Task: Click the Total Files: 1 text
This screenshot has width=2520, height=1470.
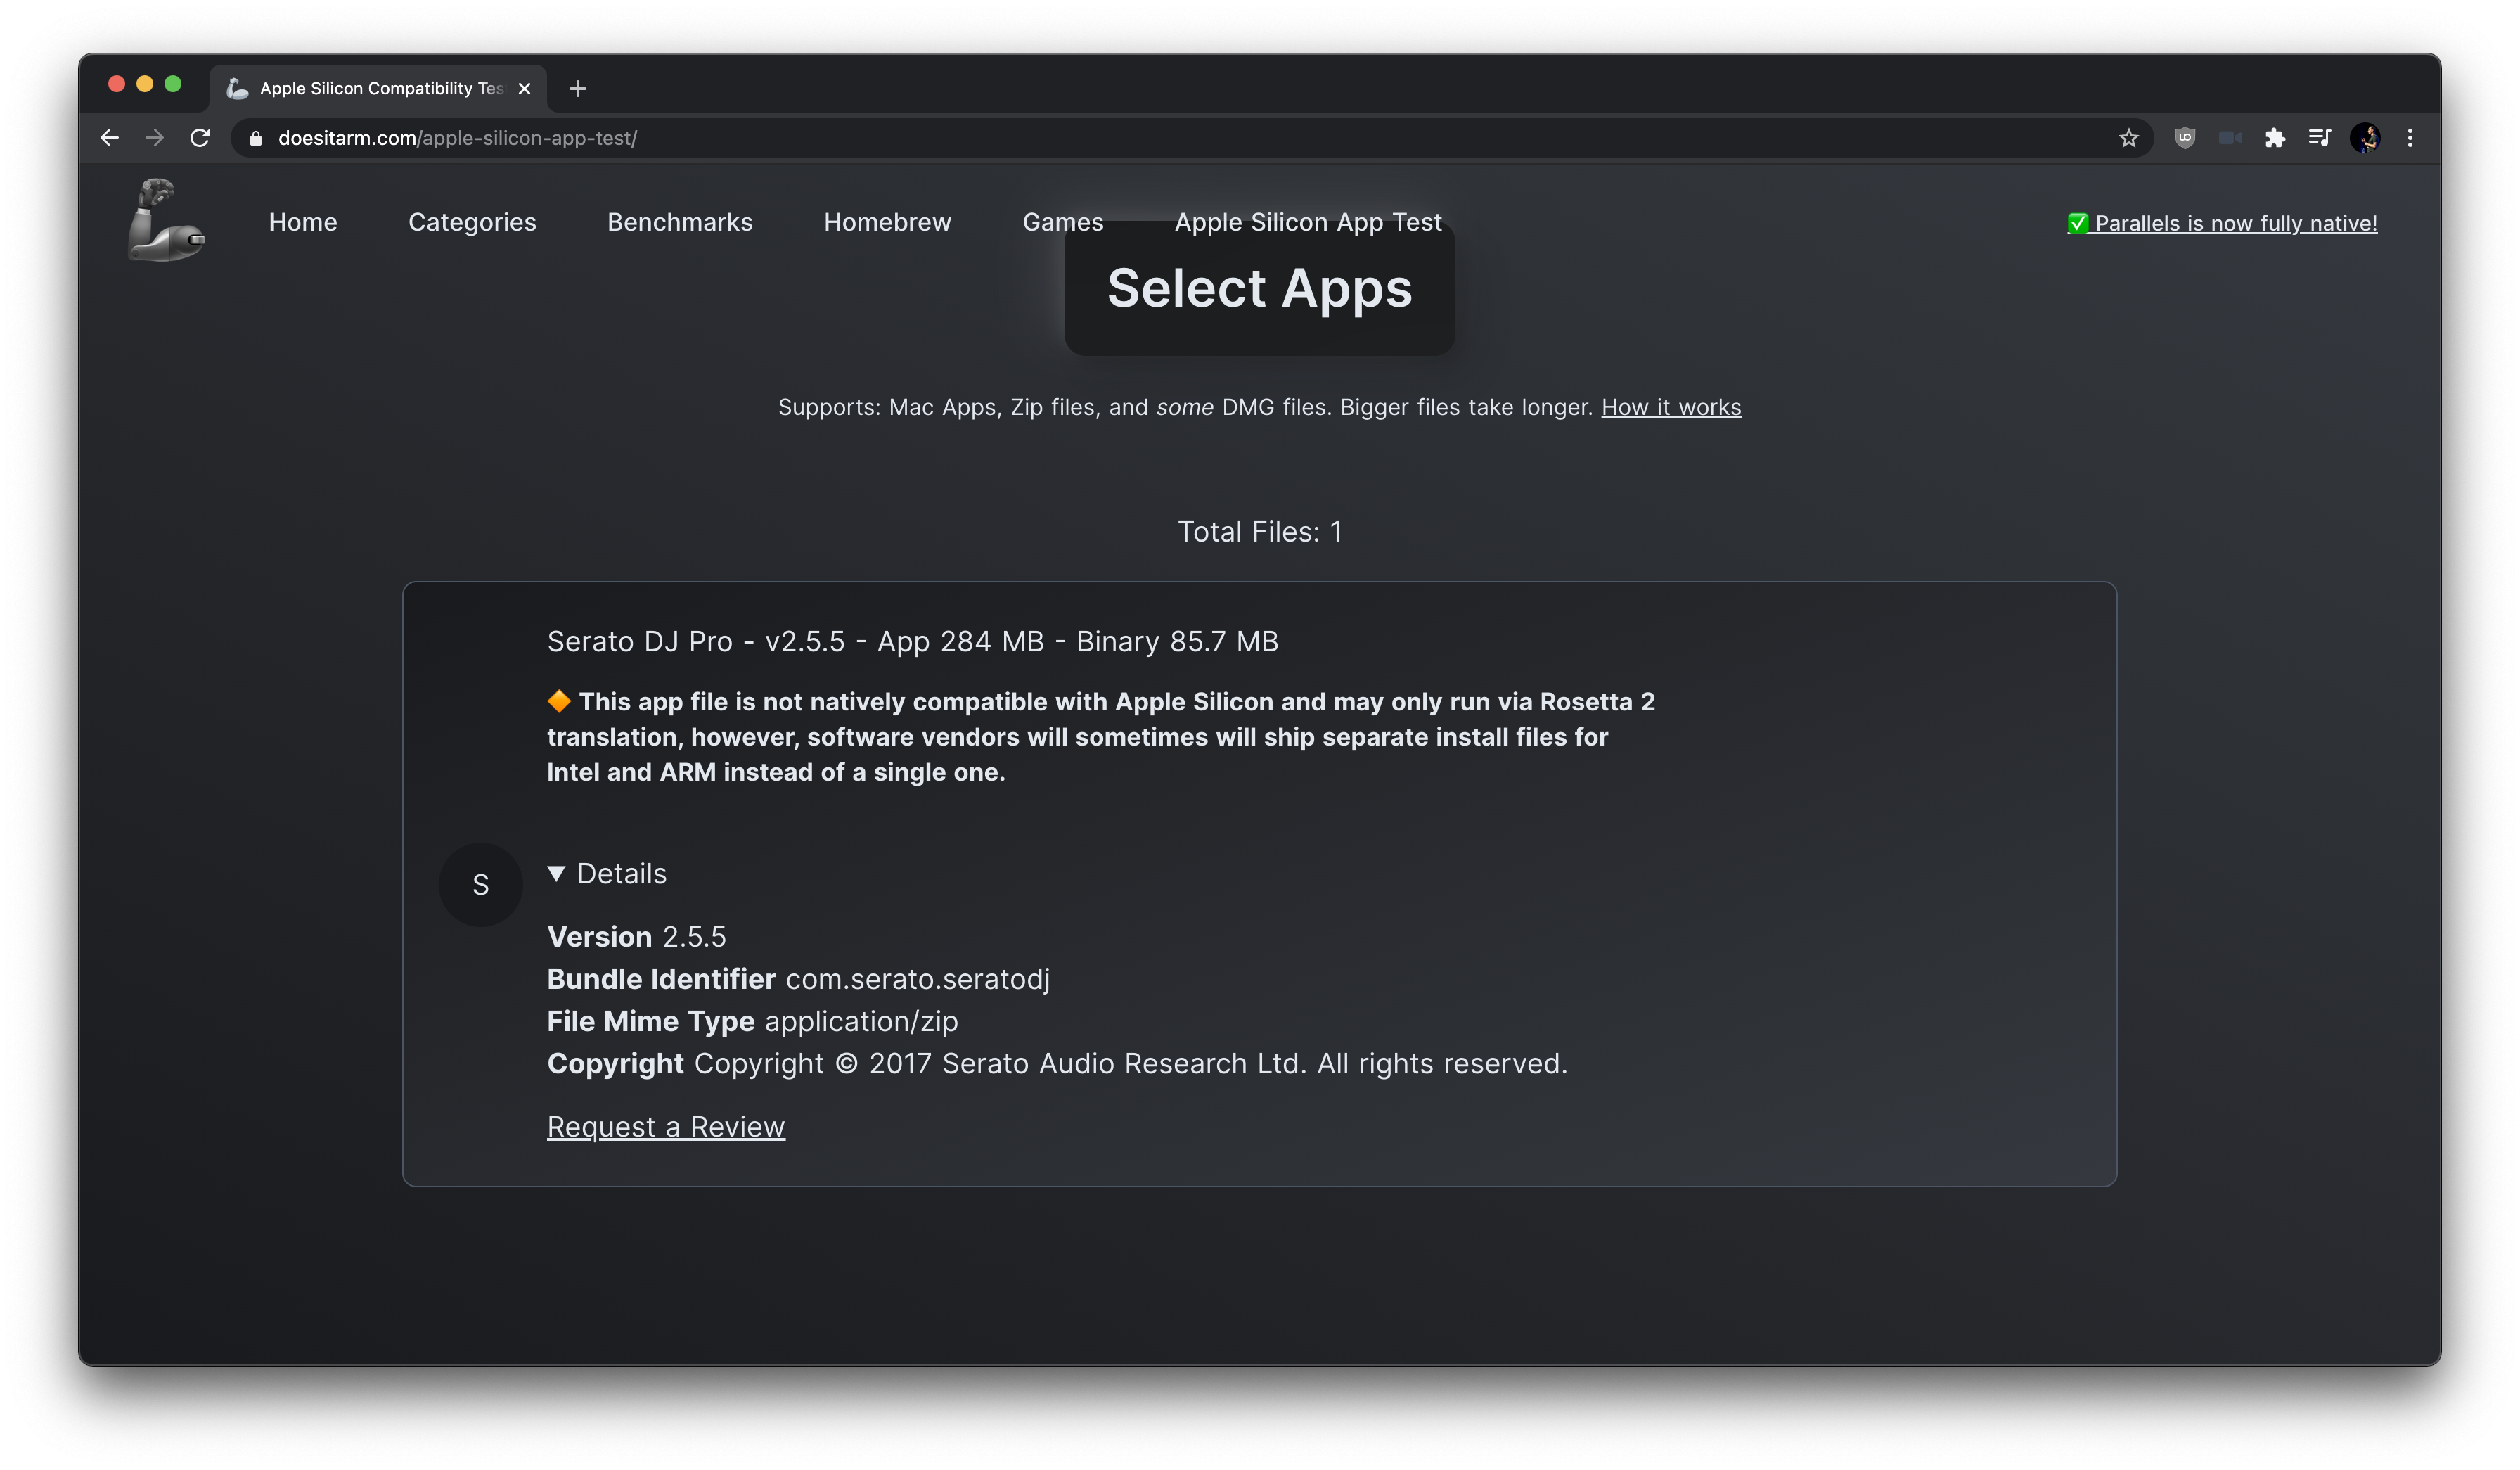Action: coord(1260,532)
